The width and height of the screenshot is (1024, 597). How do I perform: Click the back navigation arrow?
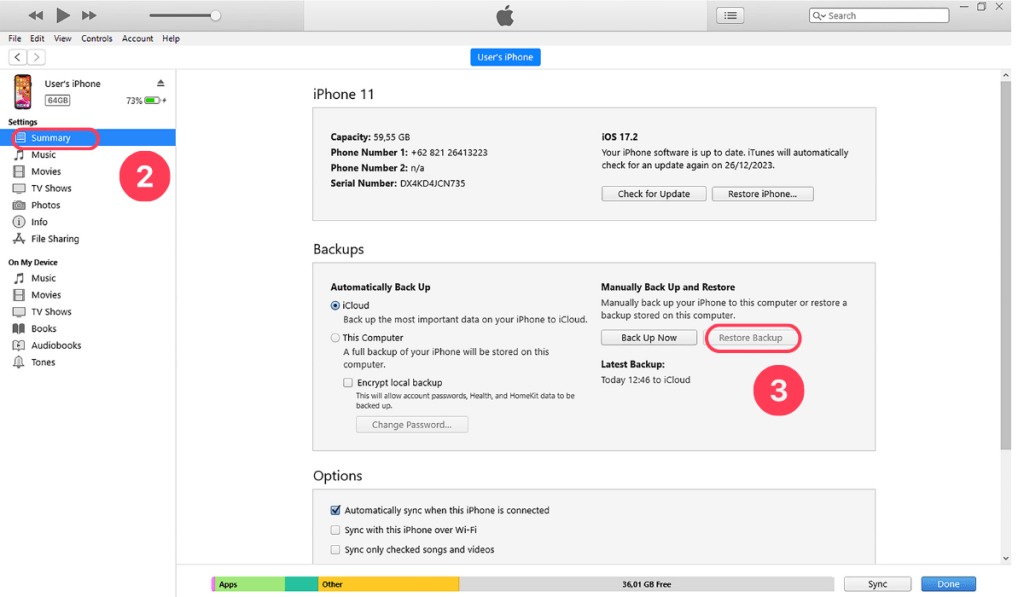click(x=16, y=57)
